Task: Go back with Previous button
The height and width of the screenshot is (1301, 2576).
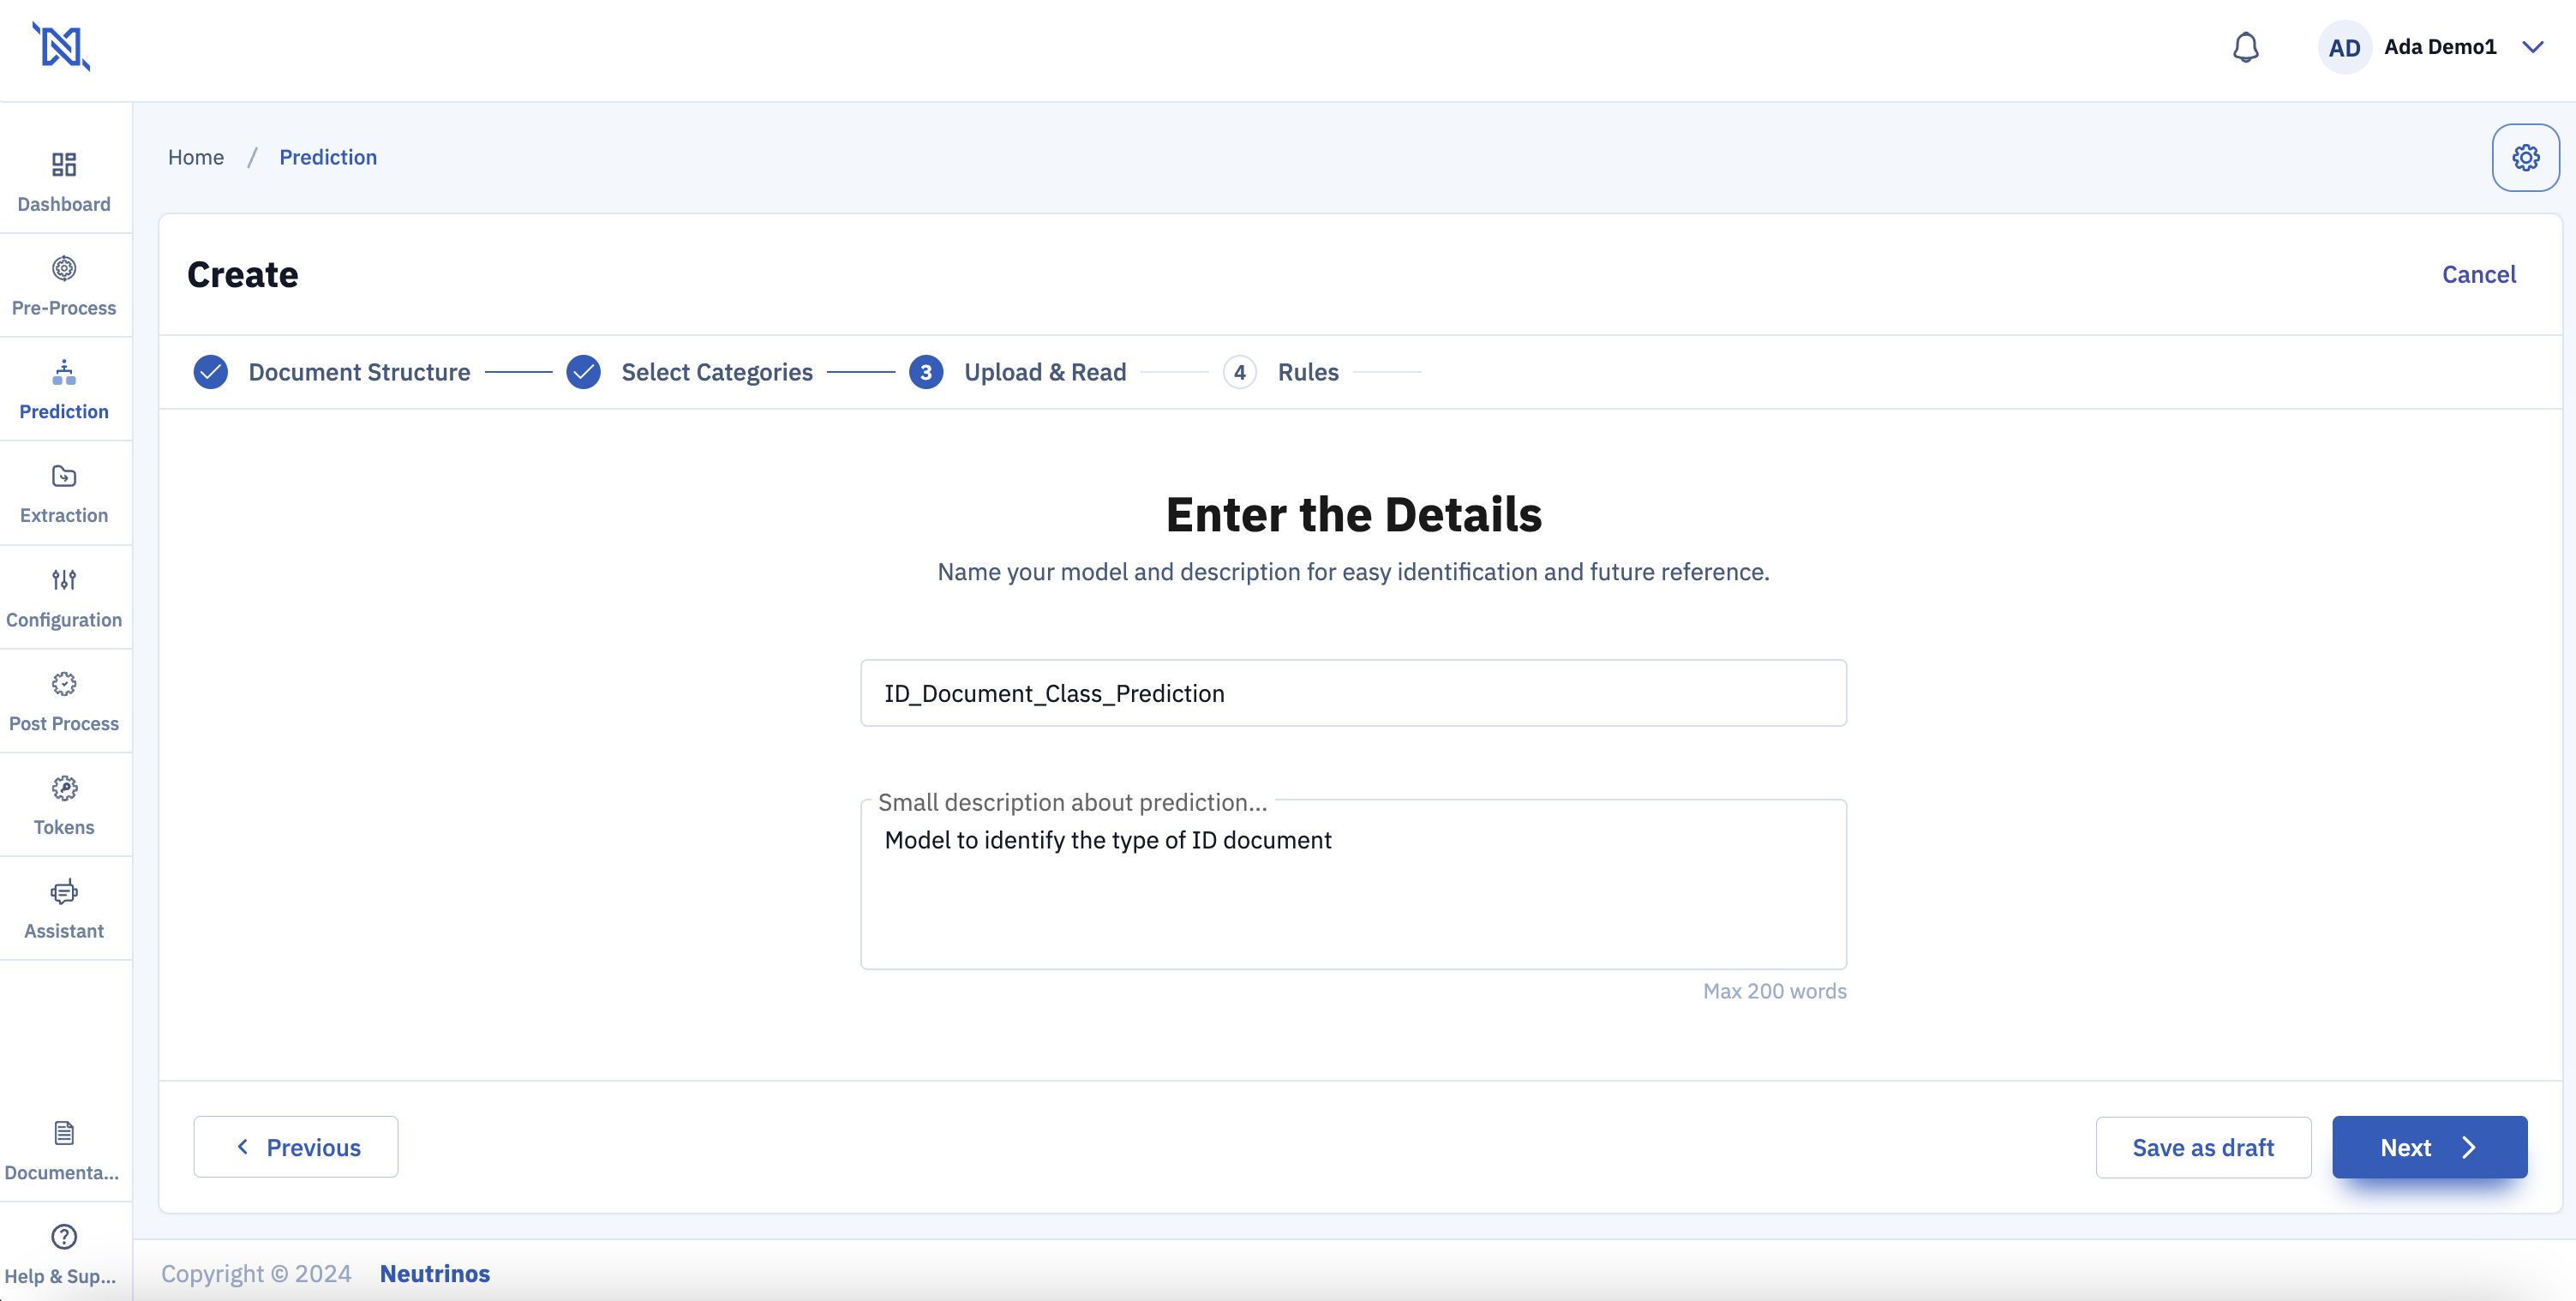Action: (x=296, y=1147)
